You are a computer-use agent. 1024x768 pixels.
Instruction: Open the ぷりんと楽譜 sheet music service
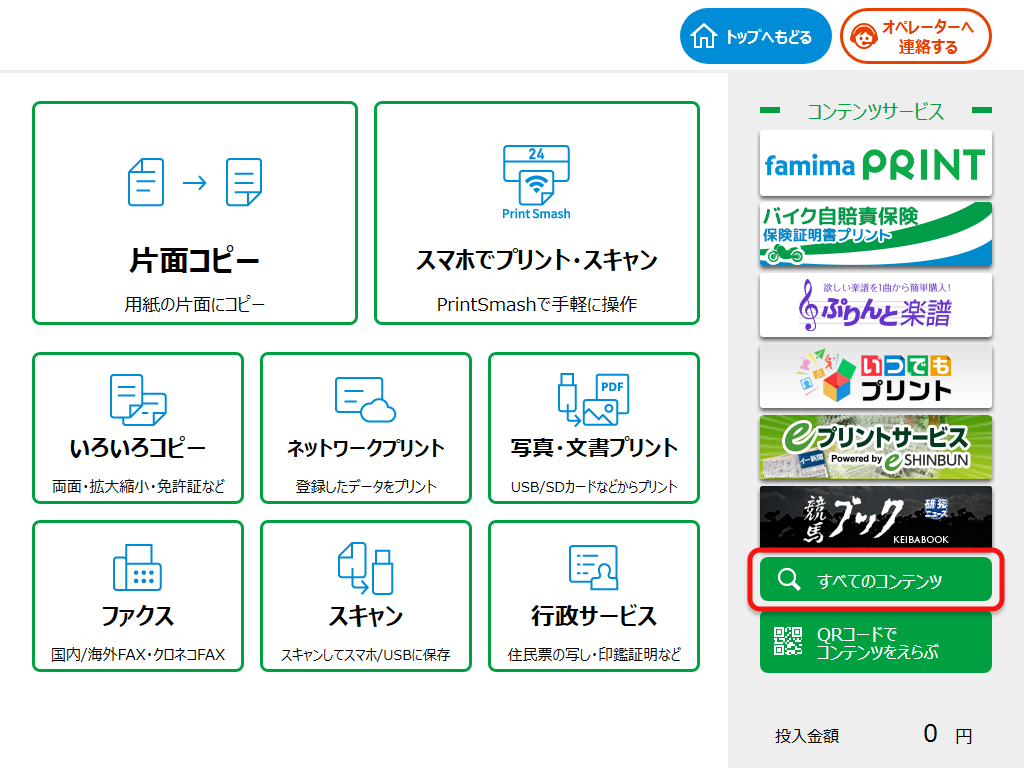875,306
